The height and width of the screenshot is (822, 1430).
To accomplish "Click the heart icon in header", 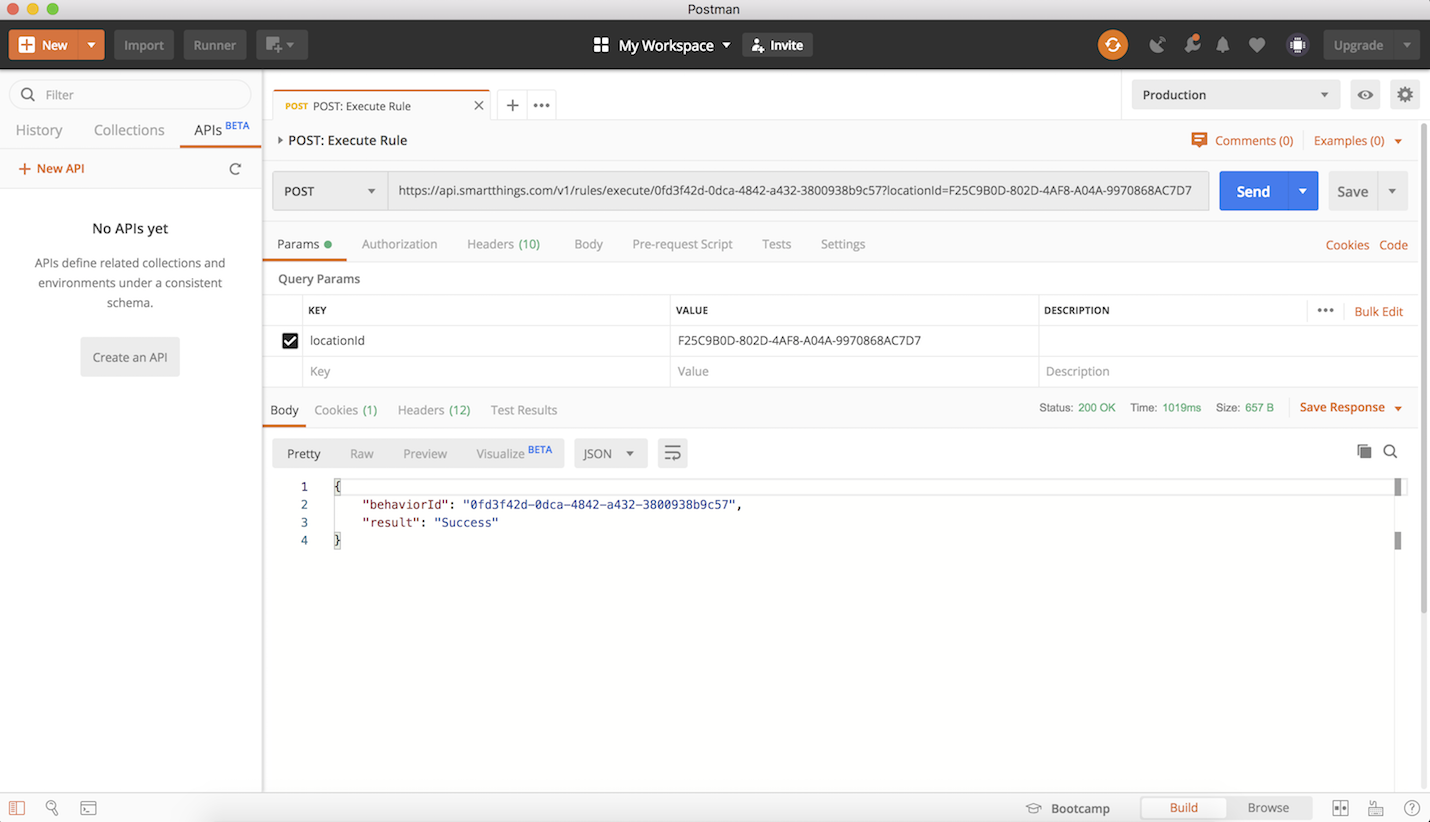I will [x=1257, y=45].
